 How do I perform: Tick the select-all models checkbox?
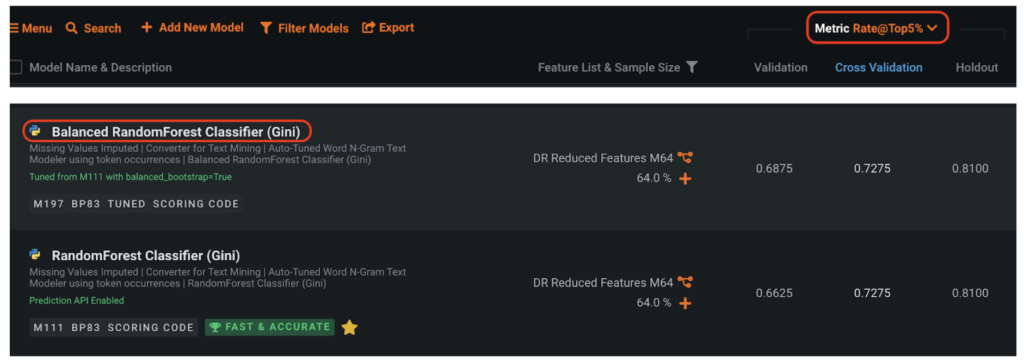16,67
